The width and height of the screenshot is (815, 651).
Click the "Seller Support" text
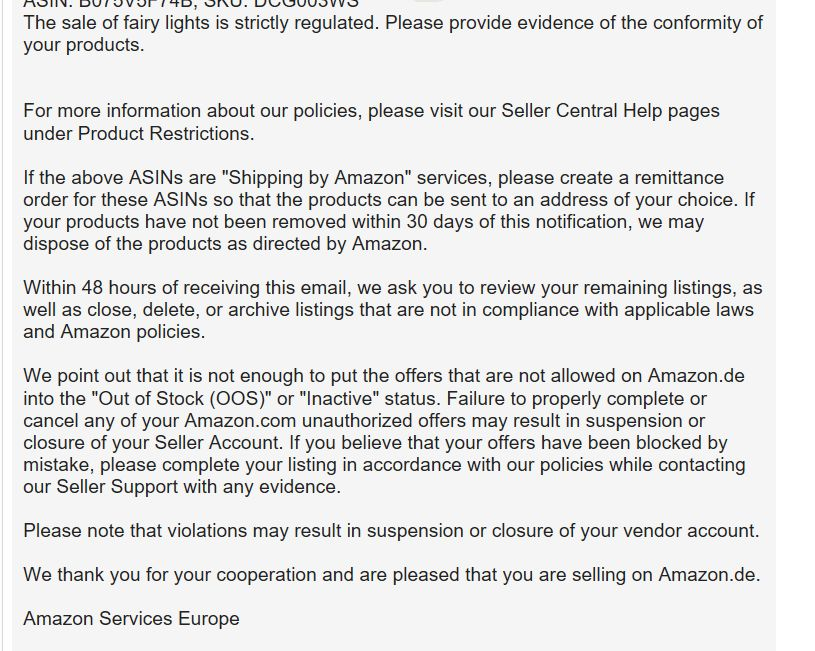click(117, 487)
